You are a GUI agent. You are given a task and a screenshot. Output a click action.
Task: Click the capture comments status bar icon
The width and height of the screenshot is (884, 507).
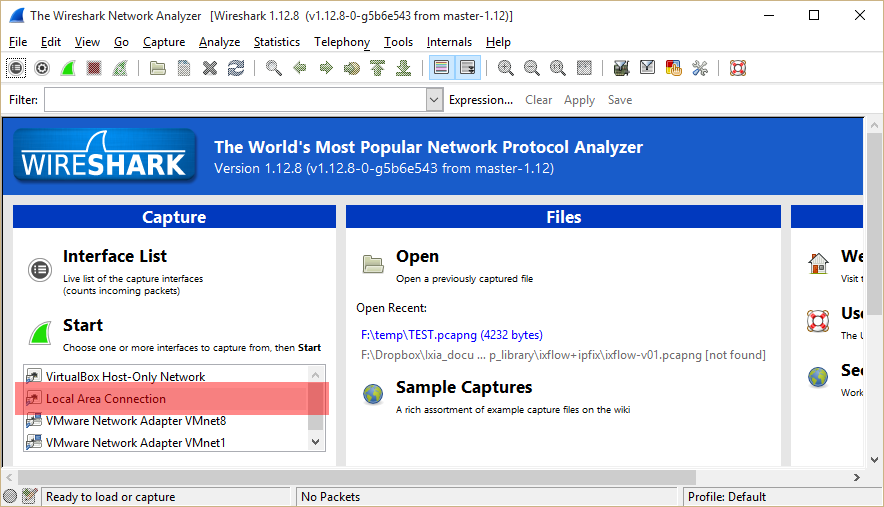coord(29,496)
